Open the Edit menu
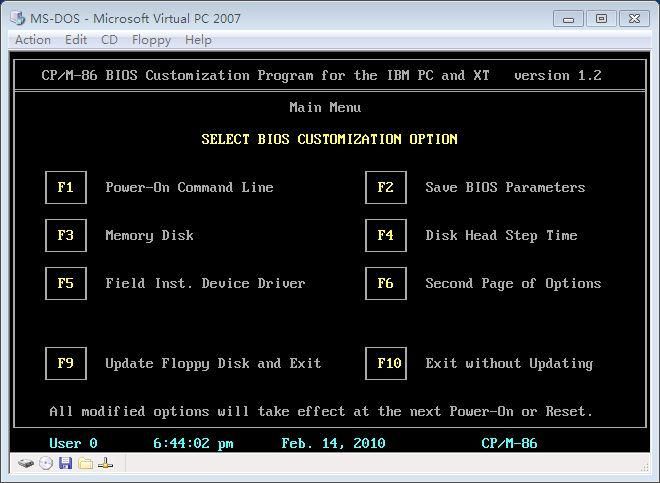The height and width of the screenshot is (483, 660). point(76,40)
